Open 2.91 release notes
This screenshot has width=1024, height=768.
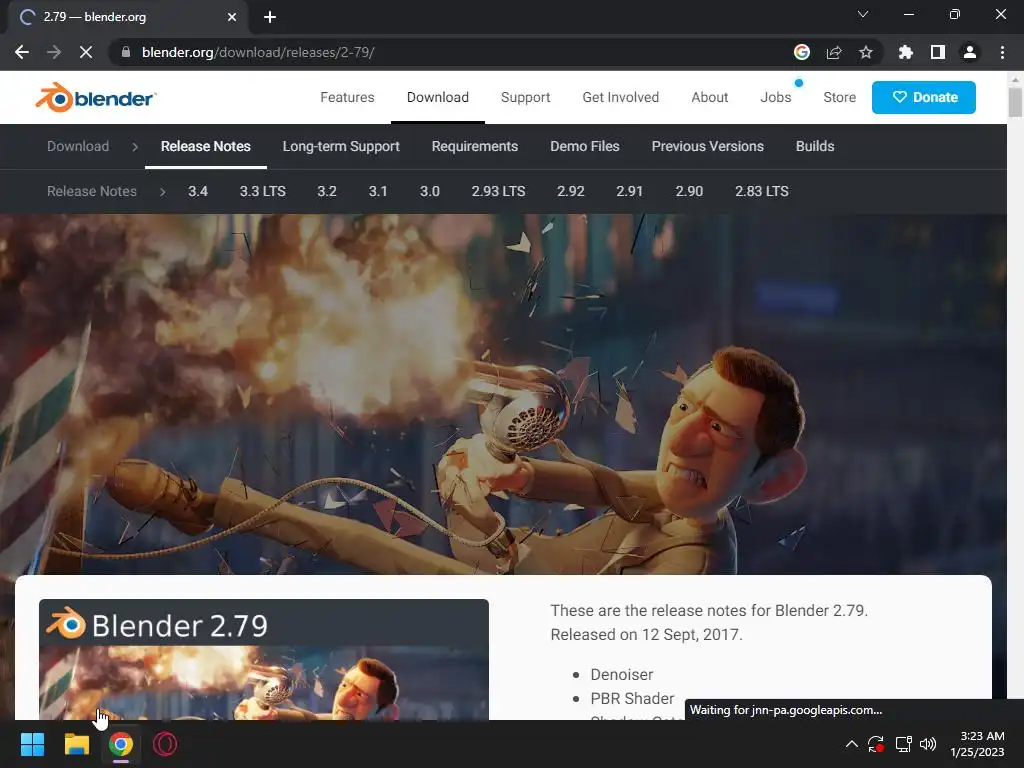(630, 191)
